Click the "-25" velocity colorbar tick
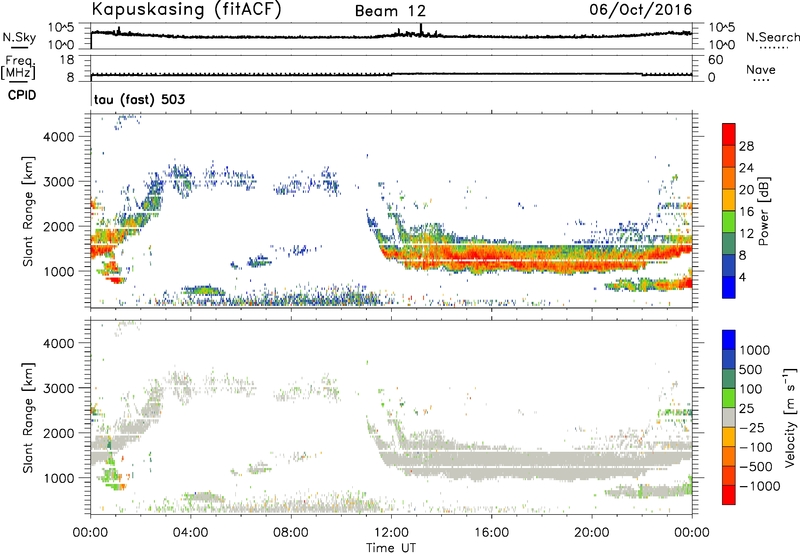Image resolution: width=800 pixels, height=554 pixels. pos(752,427)
